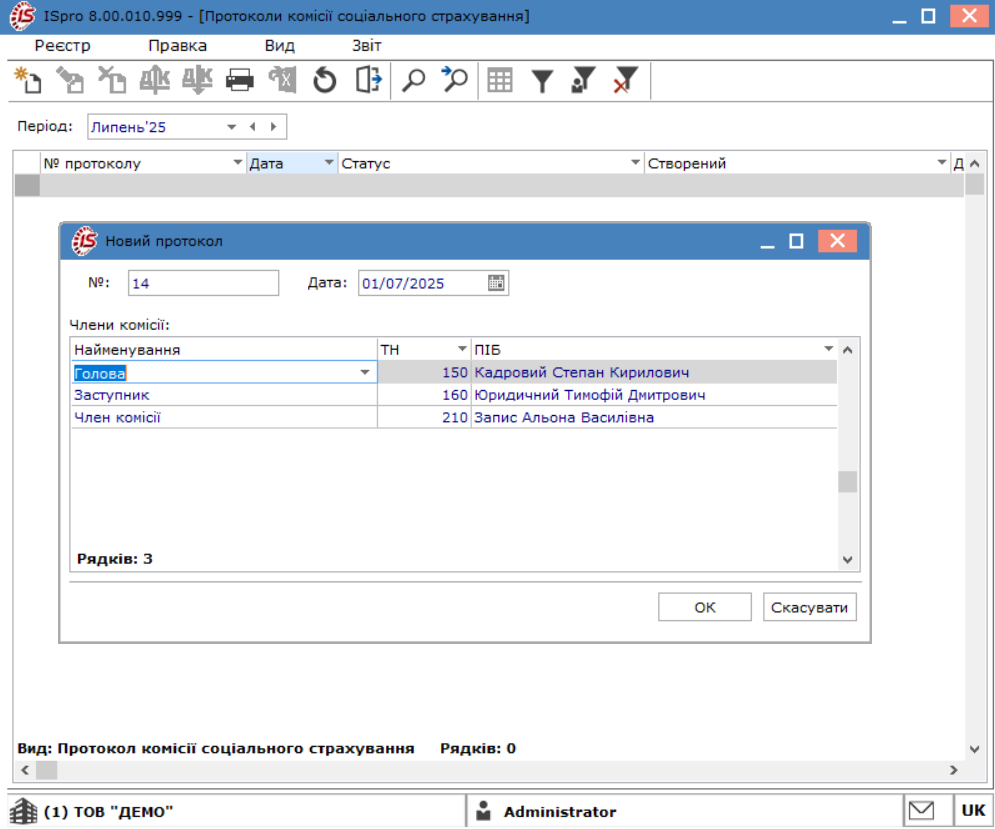The image size is (995, 829).
Task: Click the Administrator user icon
Action: (484, 811)
